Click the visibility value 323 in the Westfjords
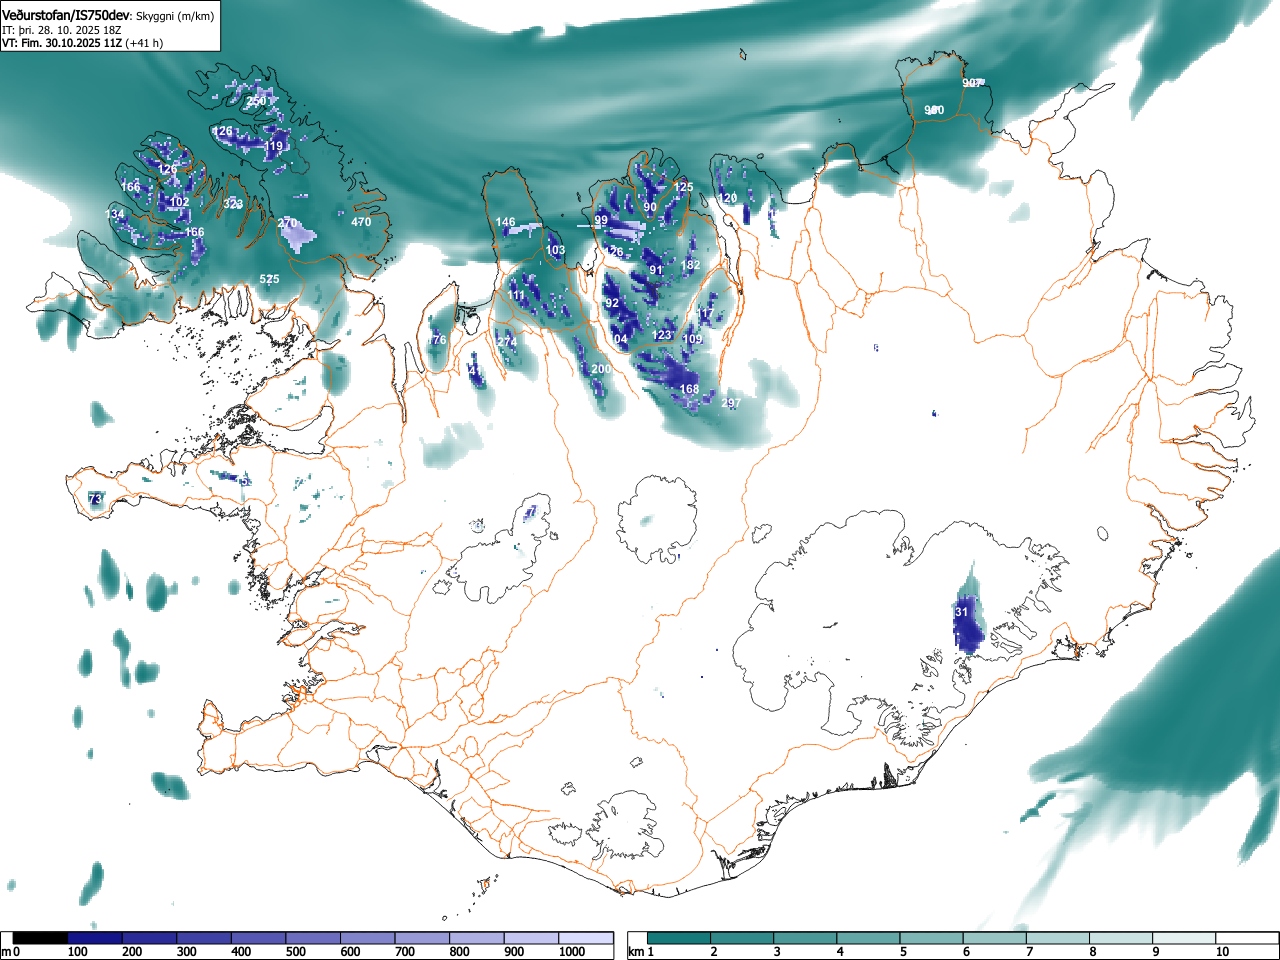1280x960 pixels. coord(233,204)
